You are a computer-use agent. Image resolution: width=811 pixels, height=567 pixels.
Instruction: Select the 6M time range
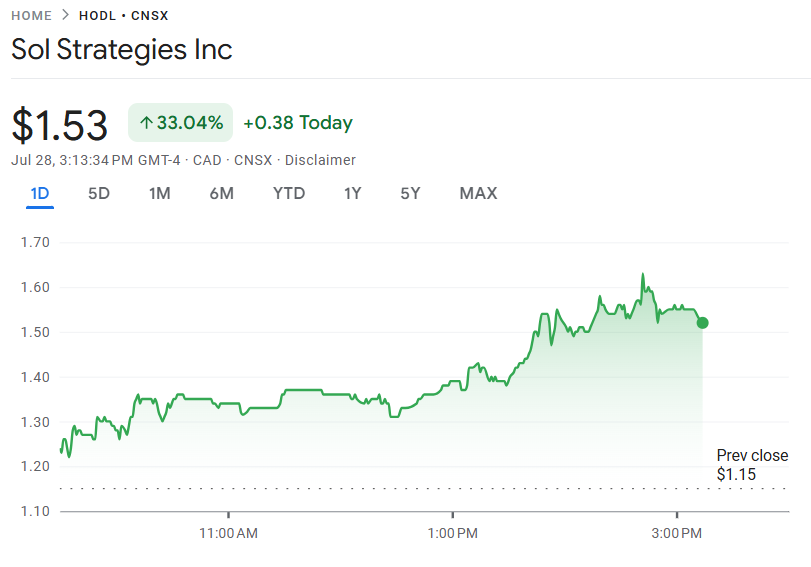(221, 193)
